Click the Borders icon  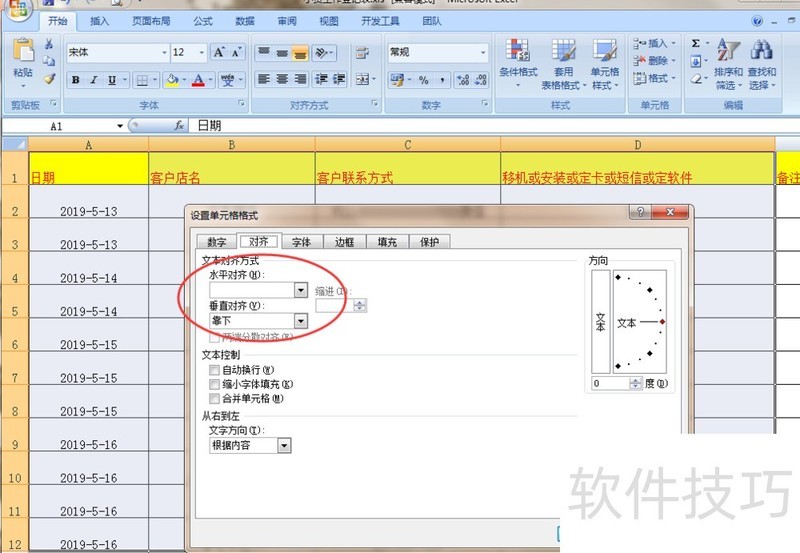[x=142, y=80]
